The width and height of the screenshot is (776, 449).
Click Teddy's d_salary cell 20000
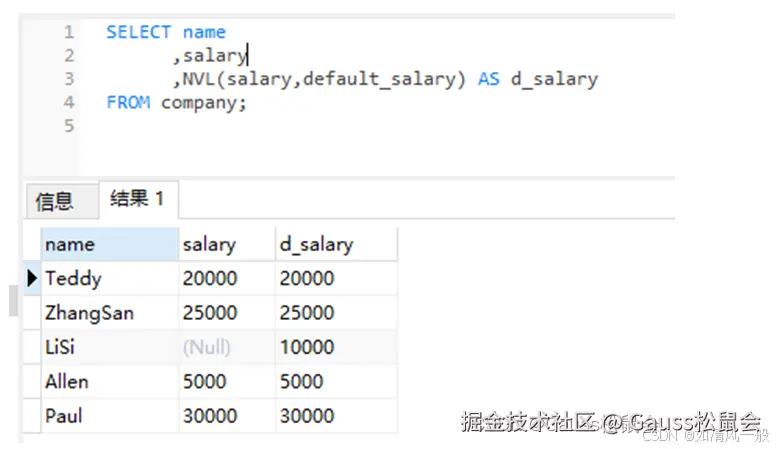pyautogui.click(x=336, y=278)
